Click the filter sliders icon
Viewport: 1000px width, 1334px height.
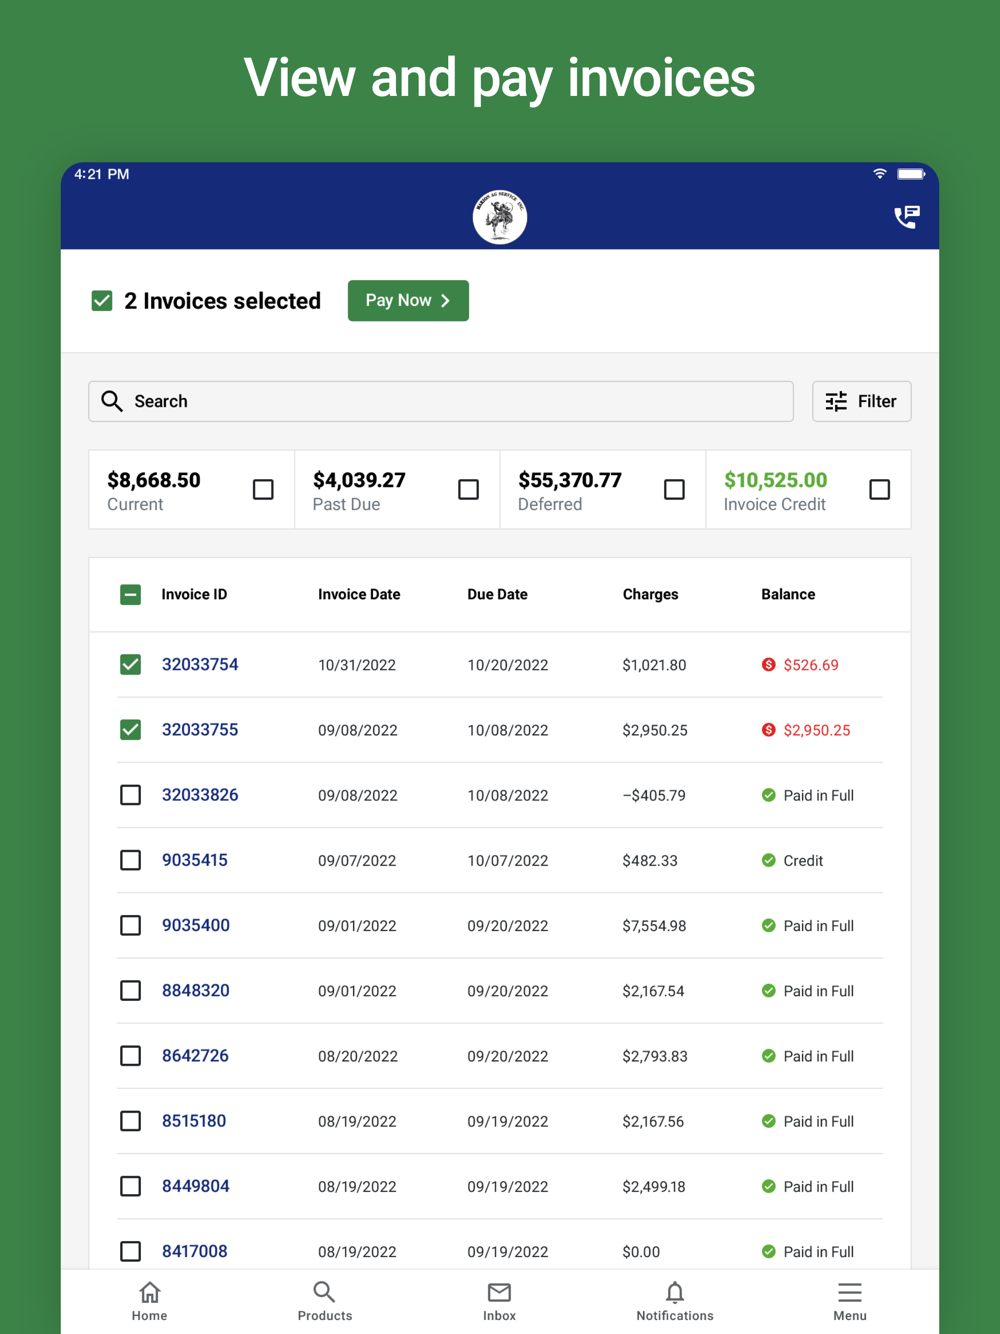836,401
